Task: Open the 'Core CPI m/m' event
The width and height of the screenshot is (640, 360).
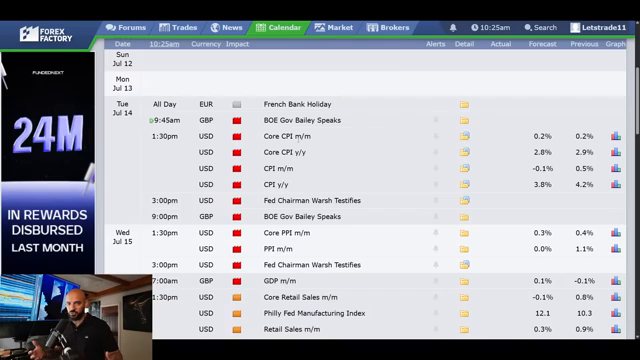Action: (287, 136)
